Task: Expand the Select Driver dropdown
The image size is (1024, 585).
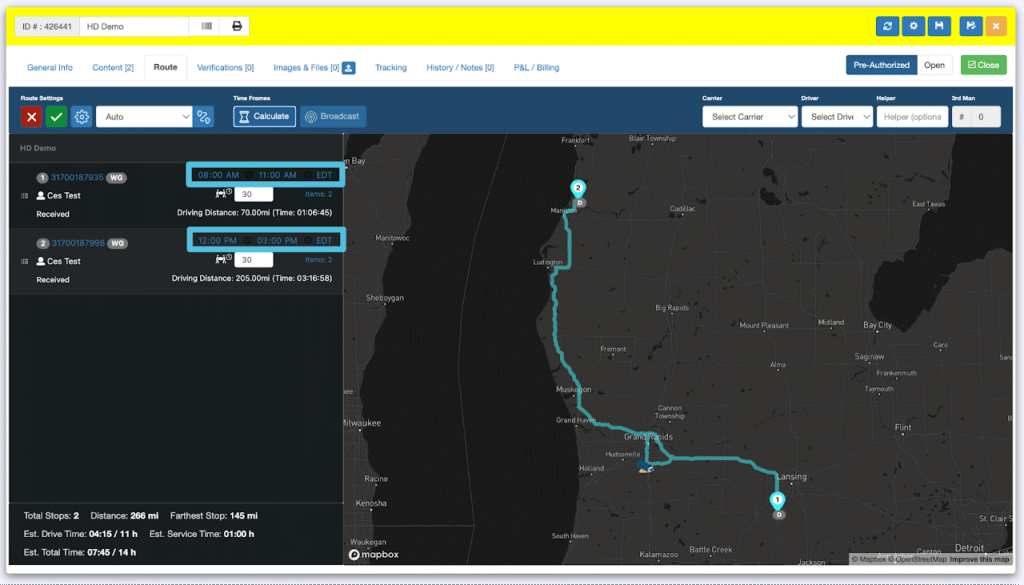Action: 837,117
